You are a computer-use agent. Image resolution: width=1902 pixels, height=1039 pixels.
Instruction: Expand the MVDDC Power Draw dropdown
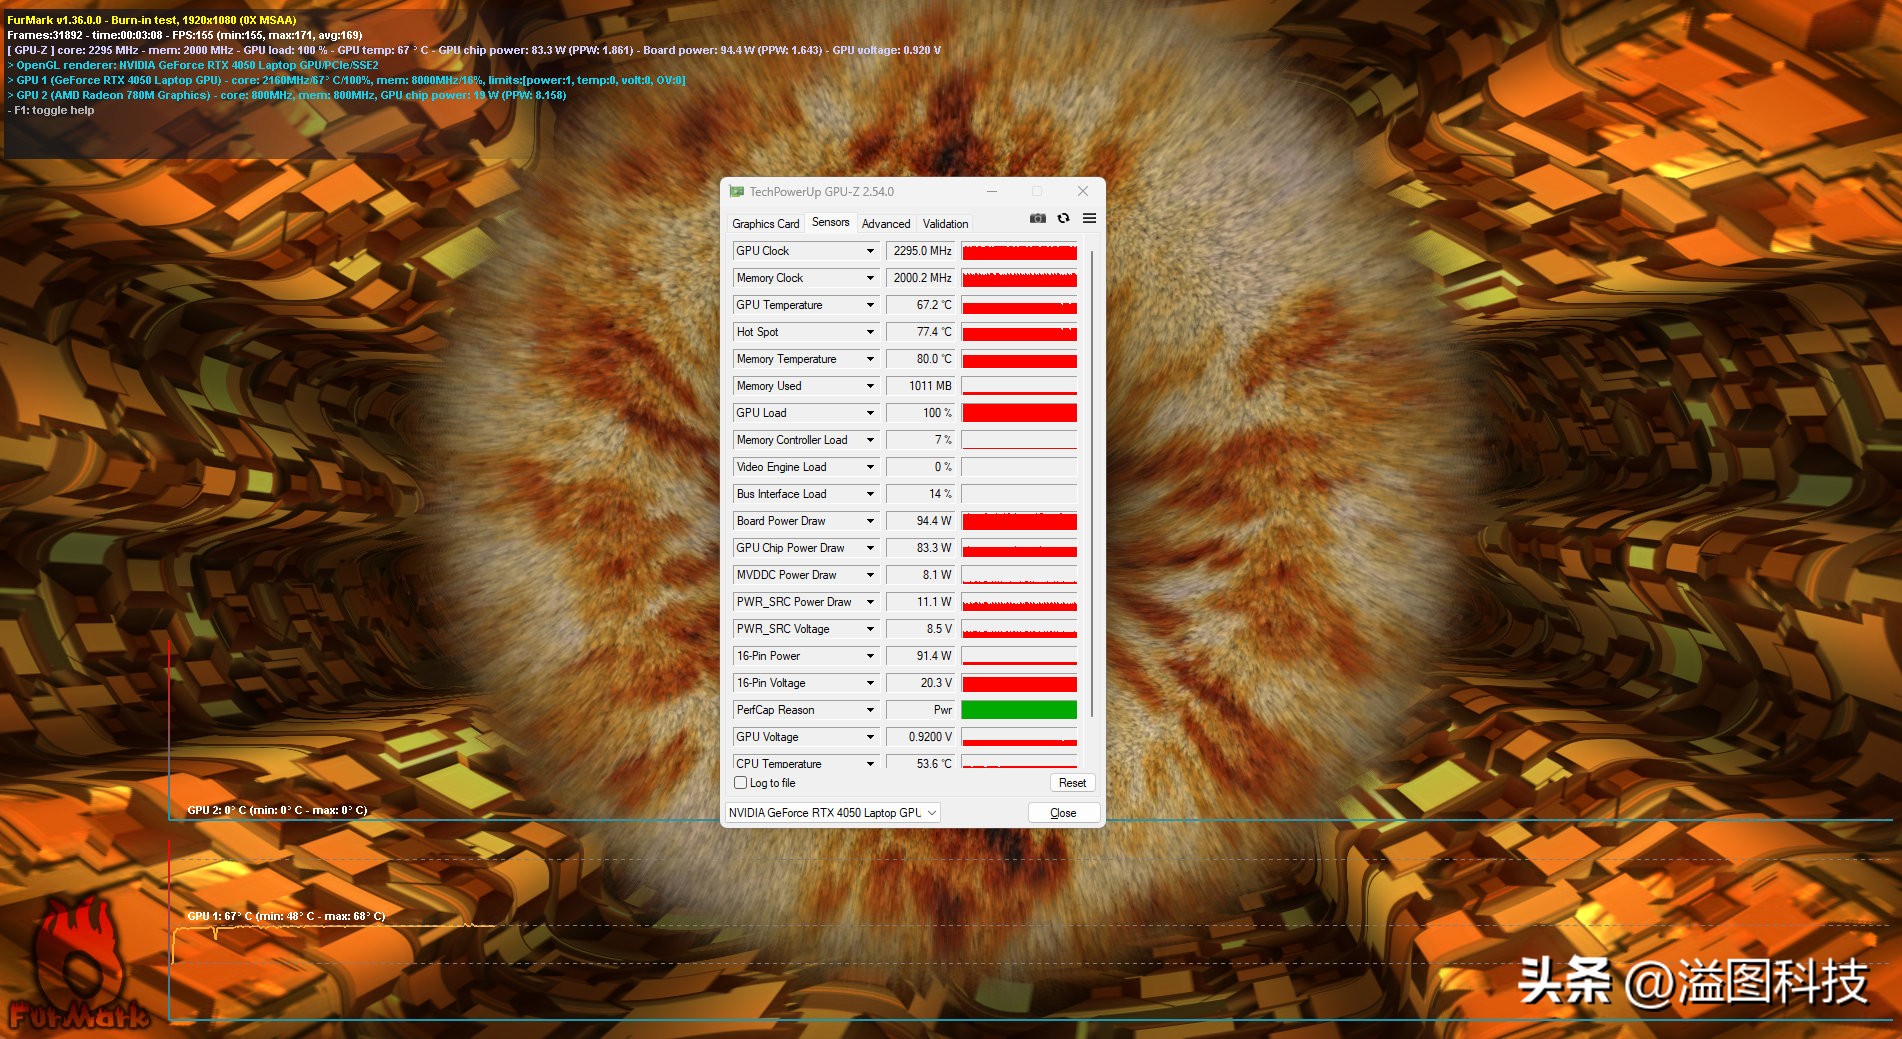point(870,575)
